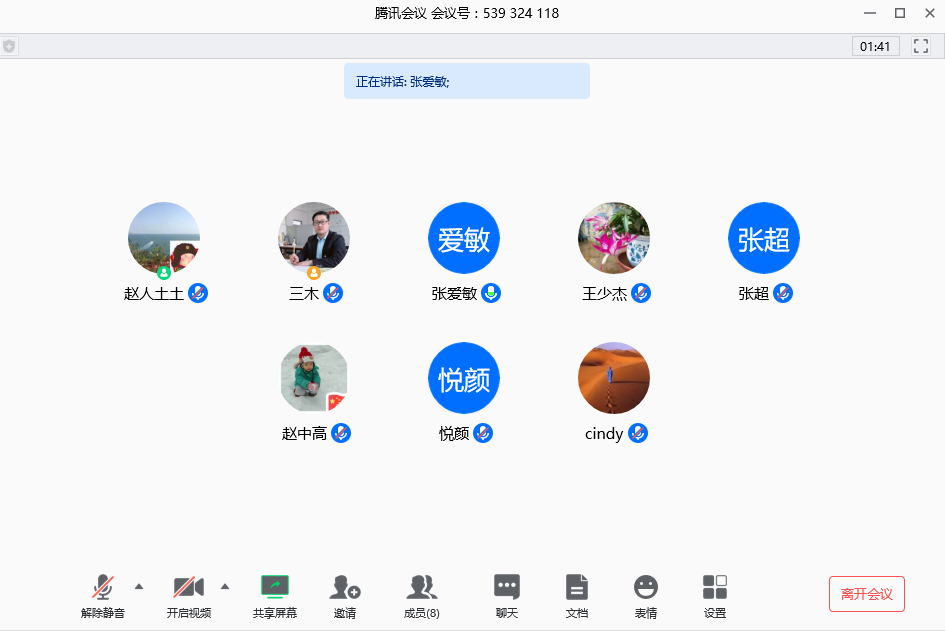Click the muted mic icon beside 张超
The image size is (945, 631).
pos(783,293)
